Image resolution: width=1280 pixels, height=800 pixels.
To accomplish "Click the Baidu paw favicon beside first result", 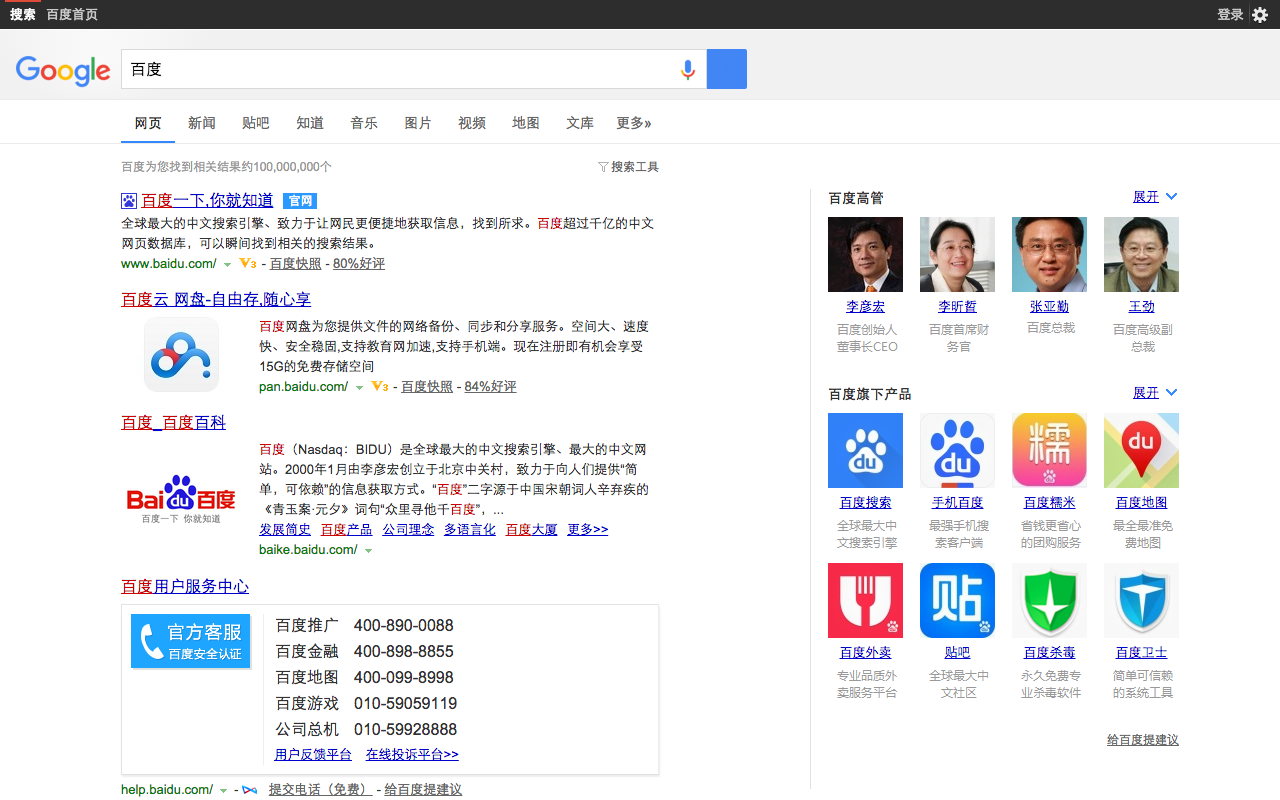I will 129,201.
